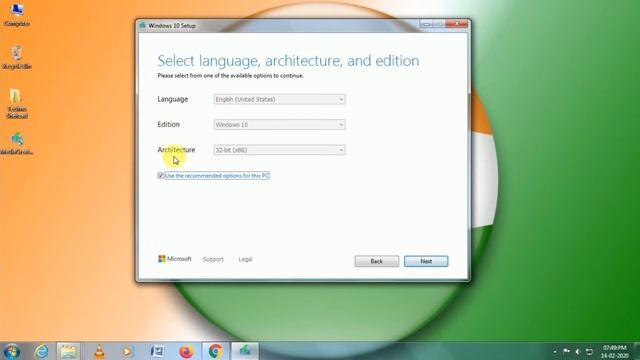Open the Support link

tap(213, 259)
